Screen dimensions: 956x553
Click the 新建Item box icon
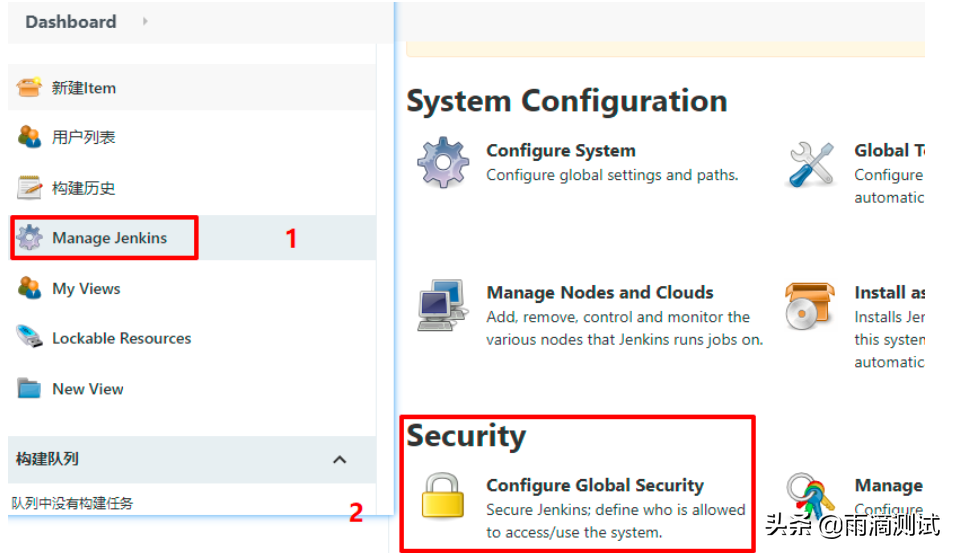coord(29,87)
